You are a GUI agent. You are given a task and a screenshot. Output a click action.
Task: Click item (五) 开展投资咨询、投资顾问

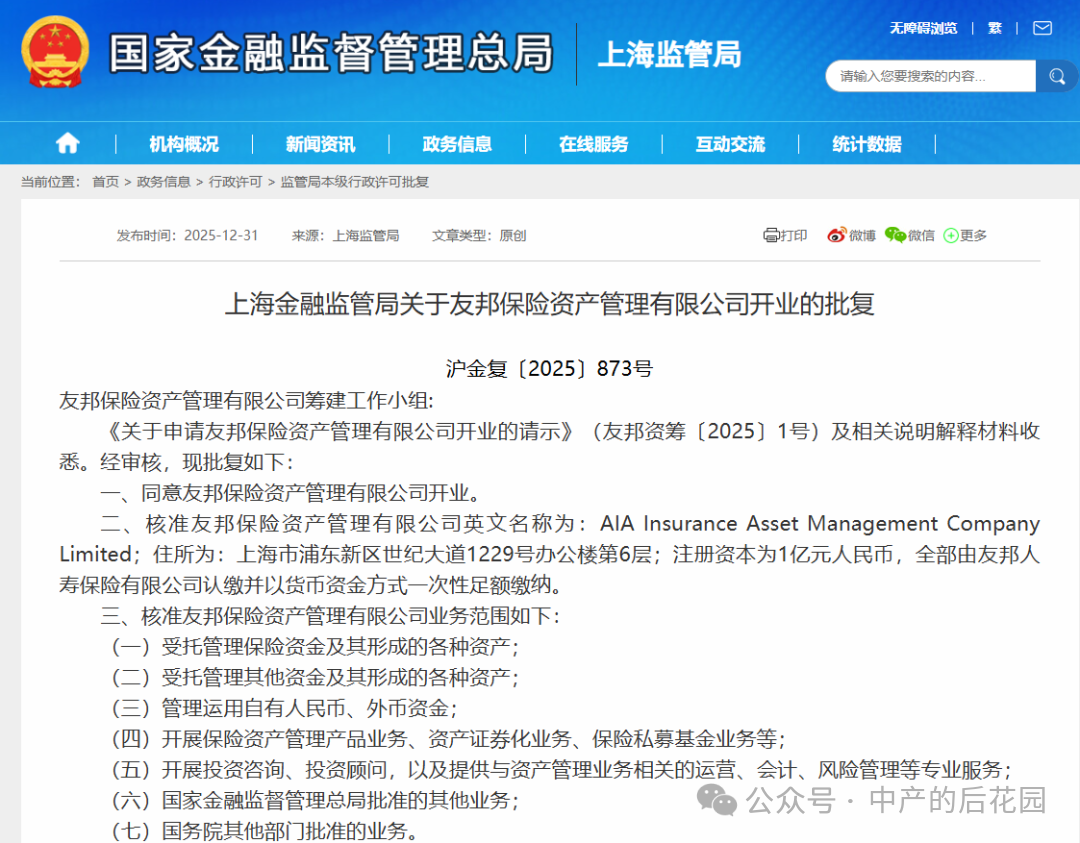[561, 770]
